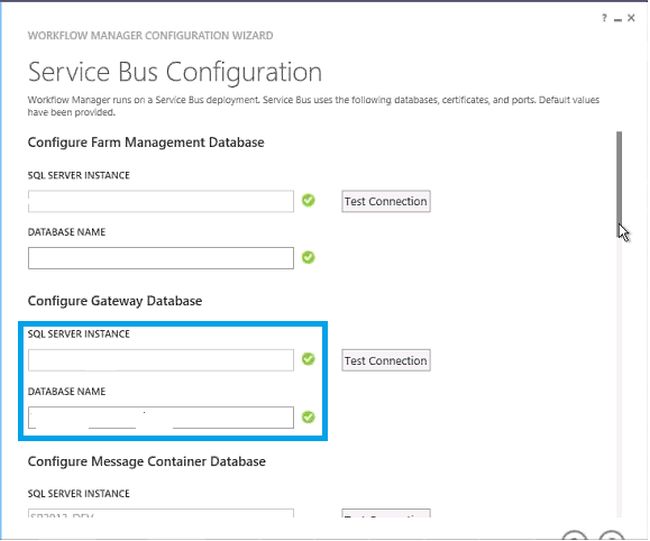Click the vertical scrollbar thumb

[x=620, y=180]
